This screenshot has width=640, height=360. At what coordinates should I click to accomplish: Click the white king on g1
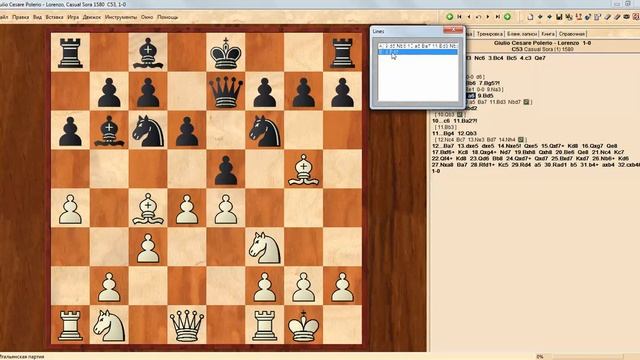tap(303, 325)
